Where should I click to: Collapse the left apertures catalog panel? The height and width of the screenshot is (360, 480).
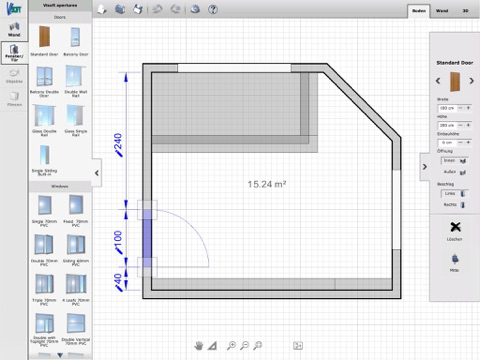97,173
